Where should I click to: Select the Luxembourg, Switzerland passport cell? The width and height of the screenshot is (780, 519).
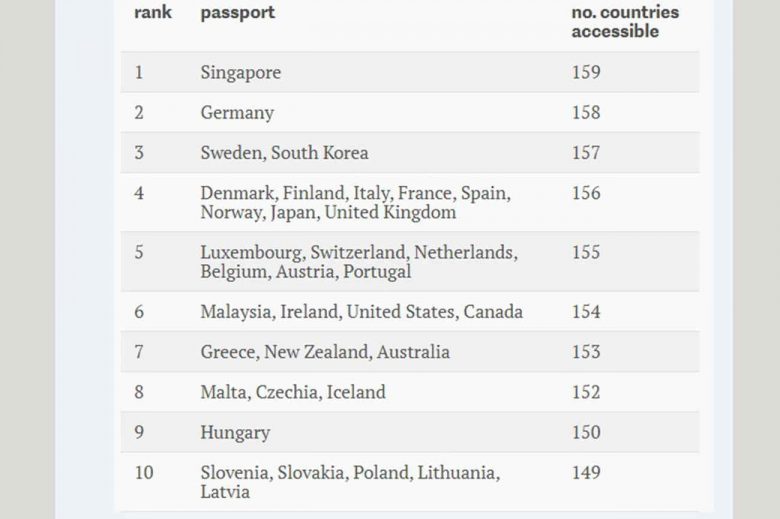[x=358, y=262]
